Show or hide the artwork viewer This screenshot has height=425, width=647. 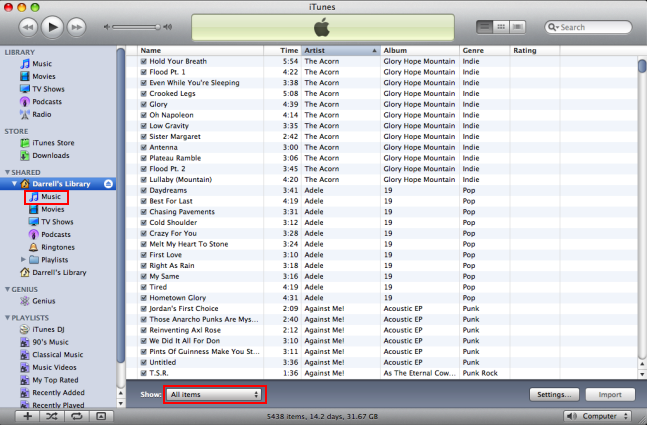(101, 416)
